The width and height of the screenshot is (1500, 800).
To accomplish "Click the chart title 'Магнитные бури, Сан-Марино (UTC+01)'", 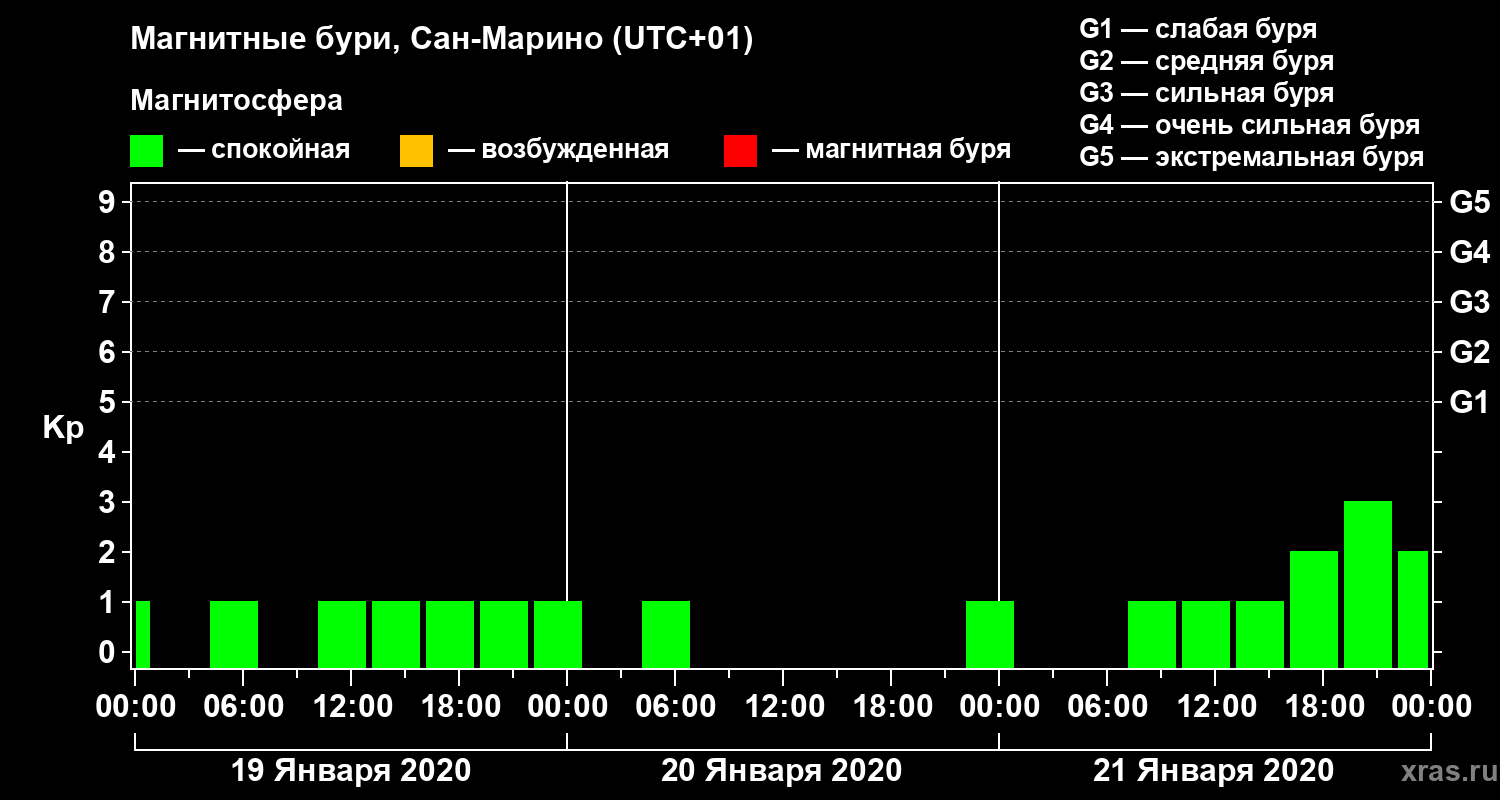I will (441, 41).
